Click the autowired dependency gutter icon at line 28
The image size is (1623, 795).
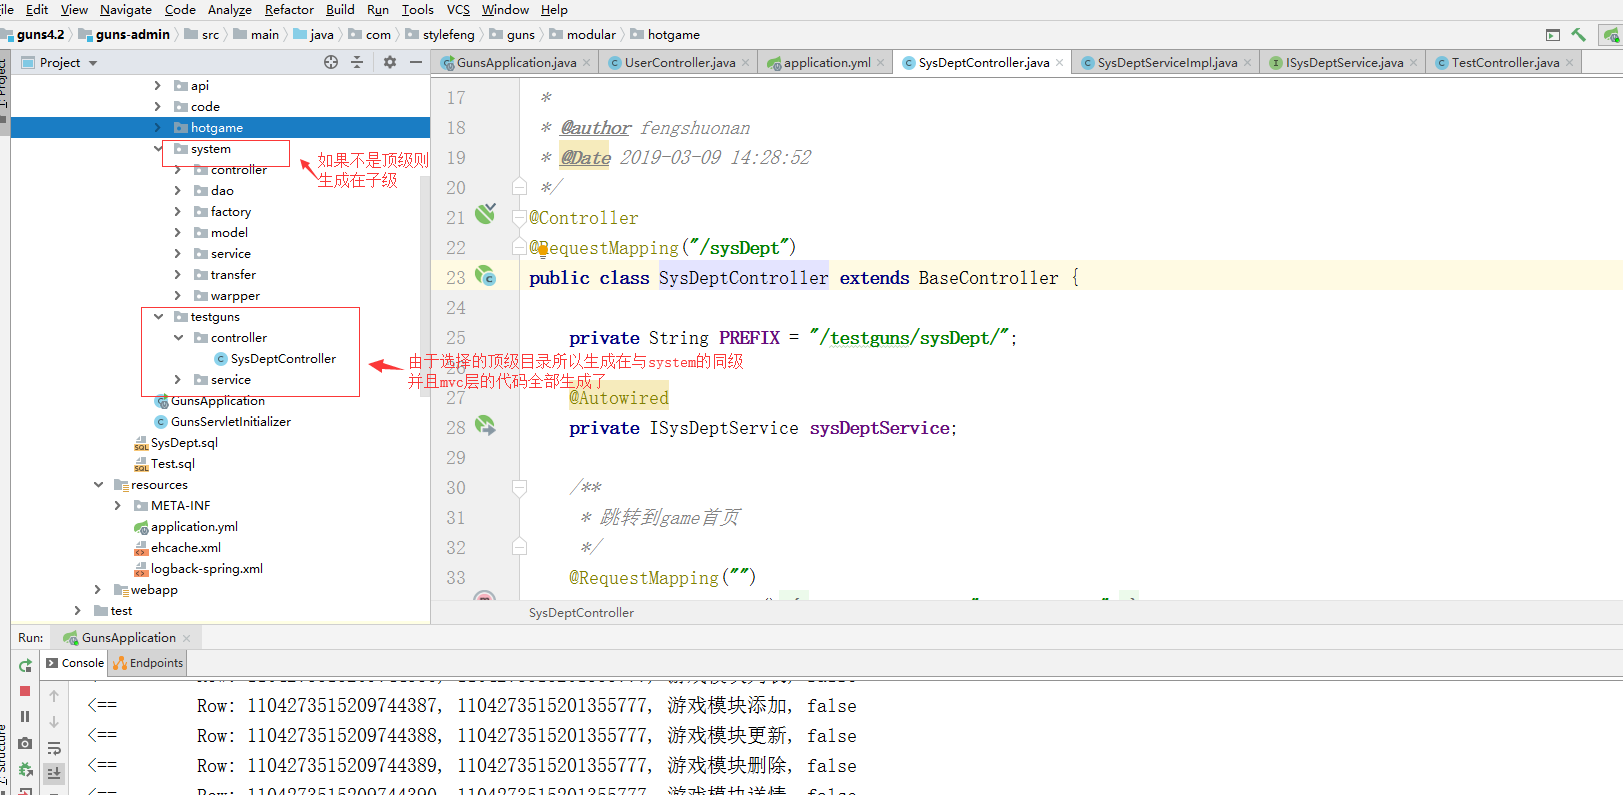(x=485, y=426)
